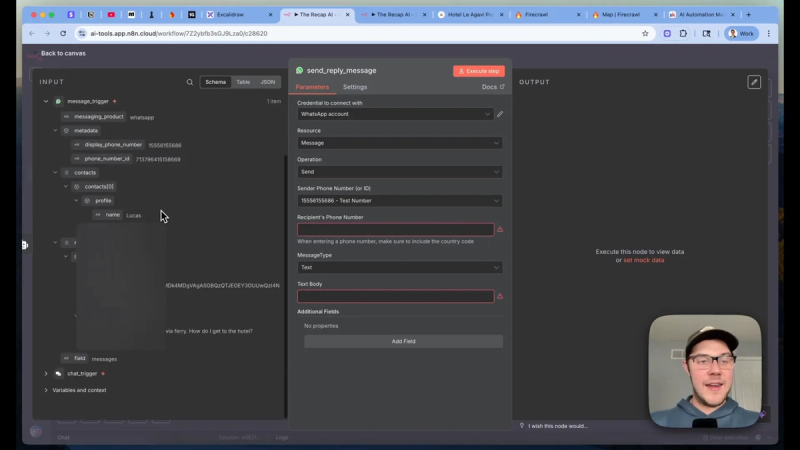Click the Chat label in bottom bar
The height and width of the screenshot is (450, 800).
(63, 437)
